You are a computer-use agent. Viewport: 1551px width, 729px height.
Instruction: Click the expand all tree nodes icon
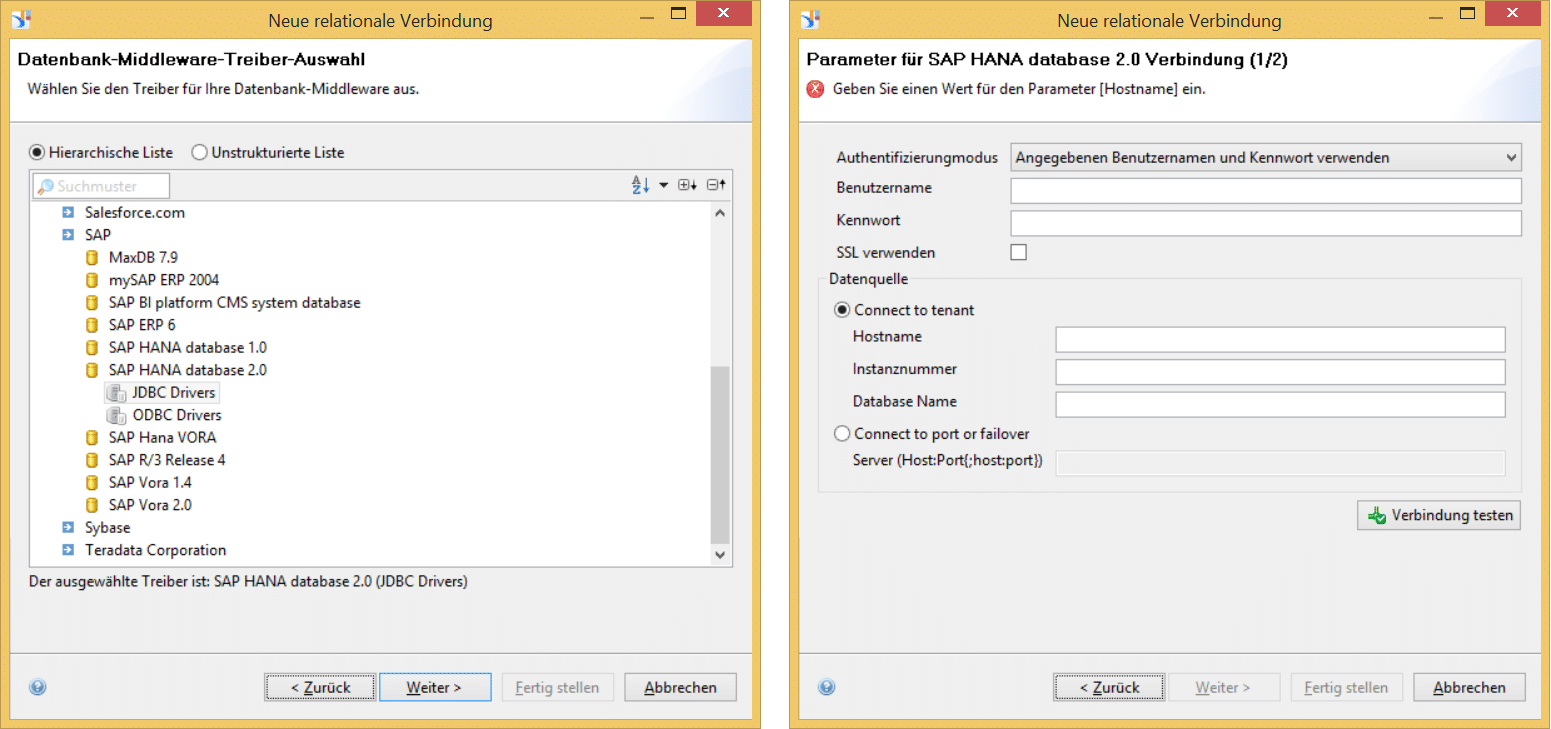click(x=687, y=185)
